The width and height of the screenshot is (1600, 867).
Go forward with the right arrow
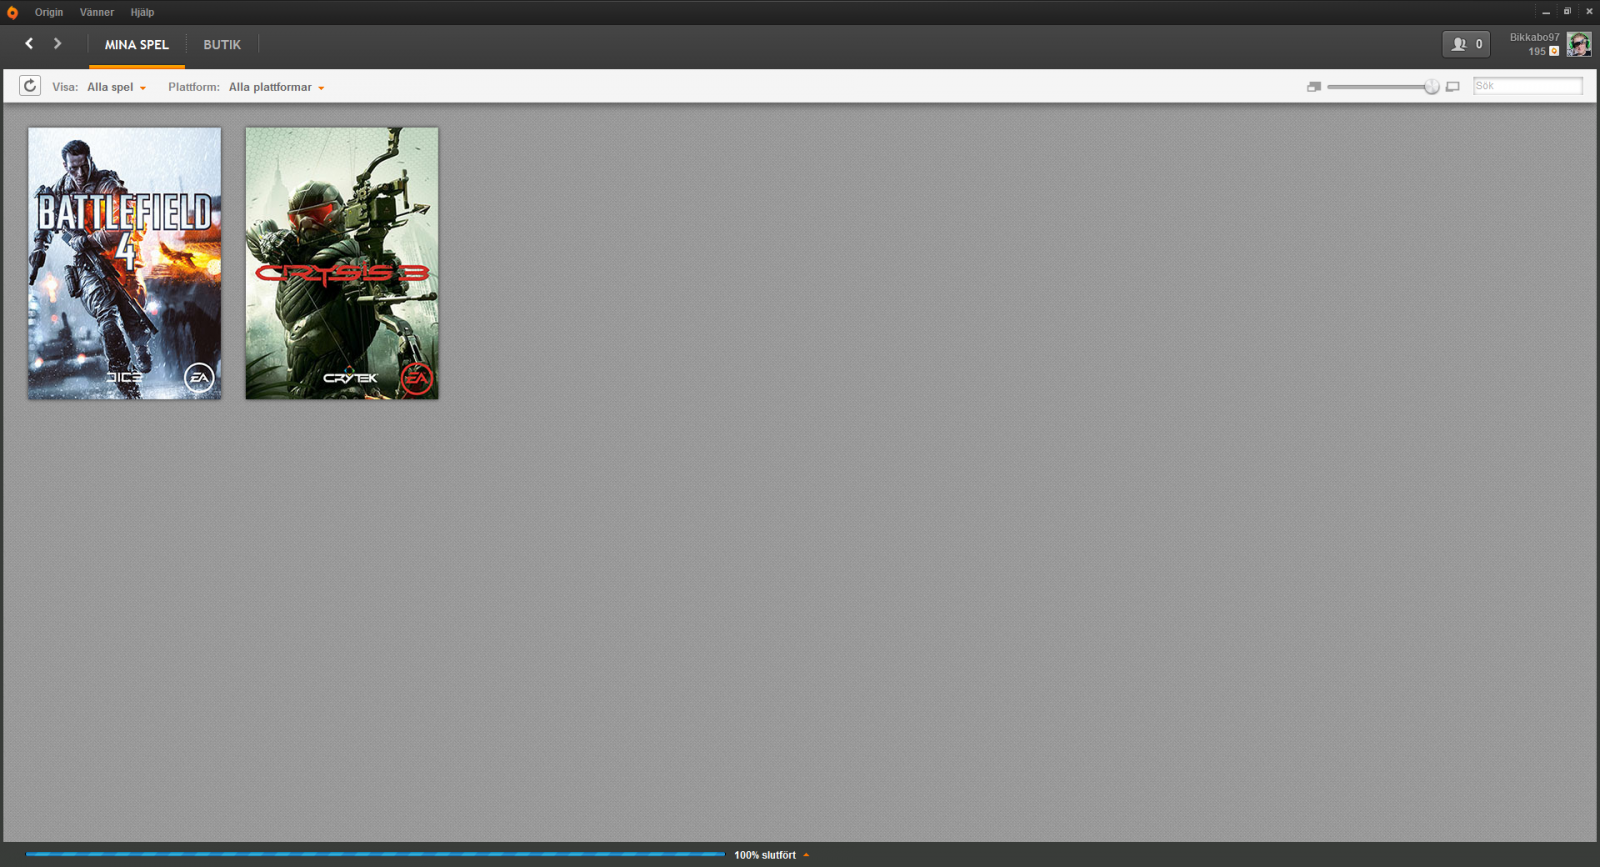click(x=57, y=44)
